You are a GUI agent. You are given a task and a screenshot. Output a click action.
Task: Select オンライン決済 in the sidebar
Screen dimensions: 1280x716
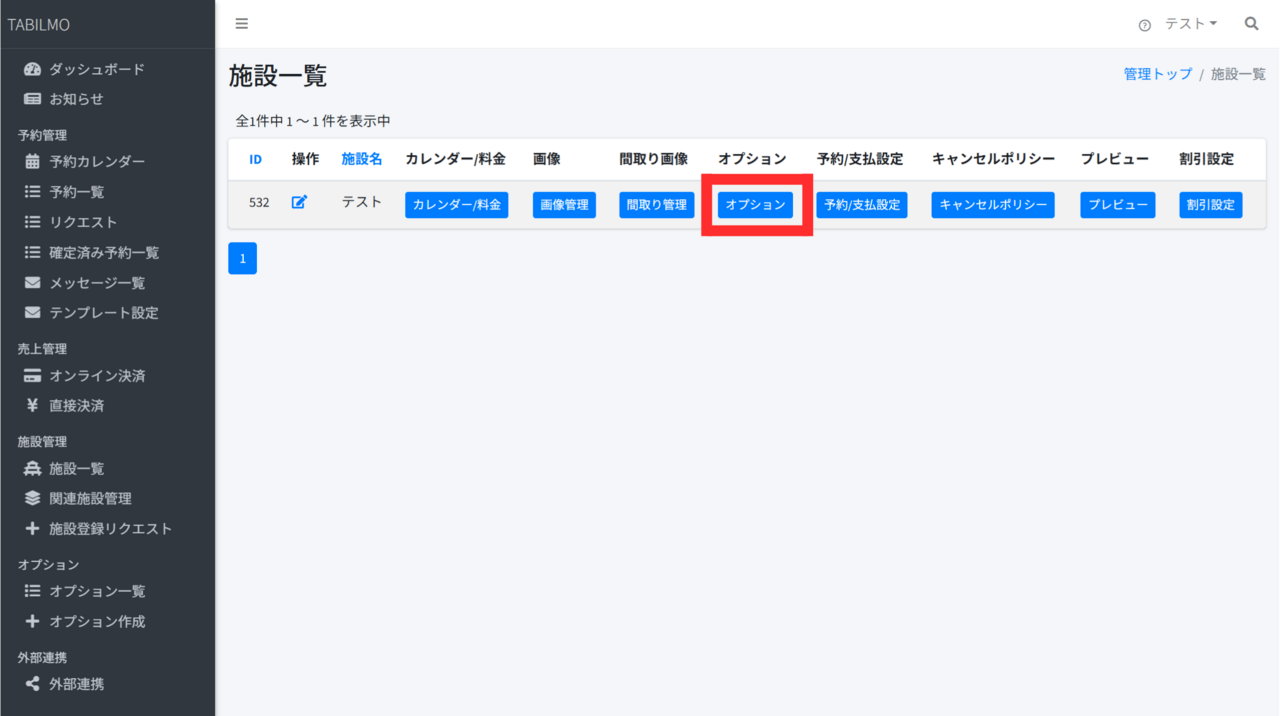pos(97,376)
